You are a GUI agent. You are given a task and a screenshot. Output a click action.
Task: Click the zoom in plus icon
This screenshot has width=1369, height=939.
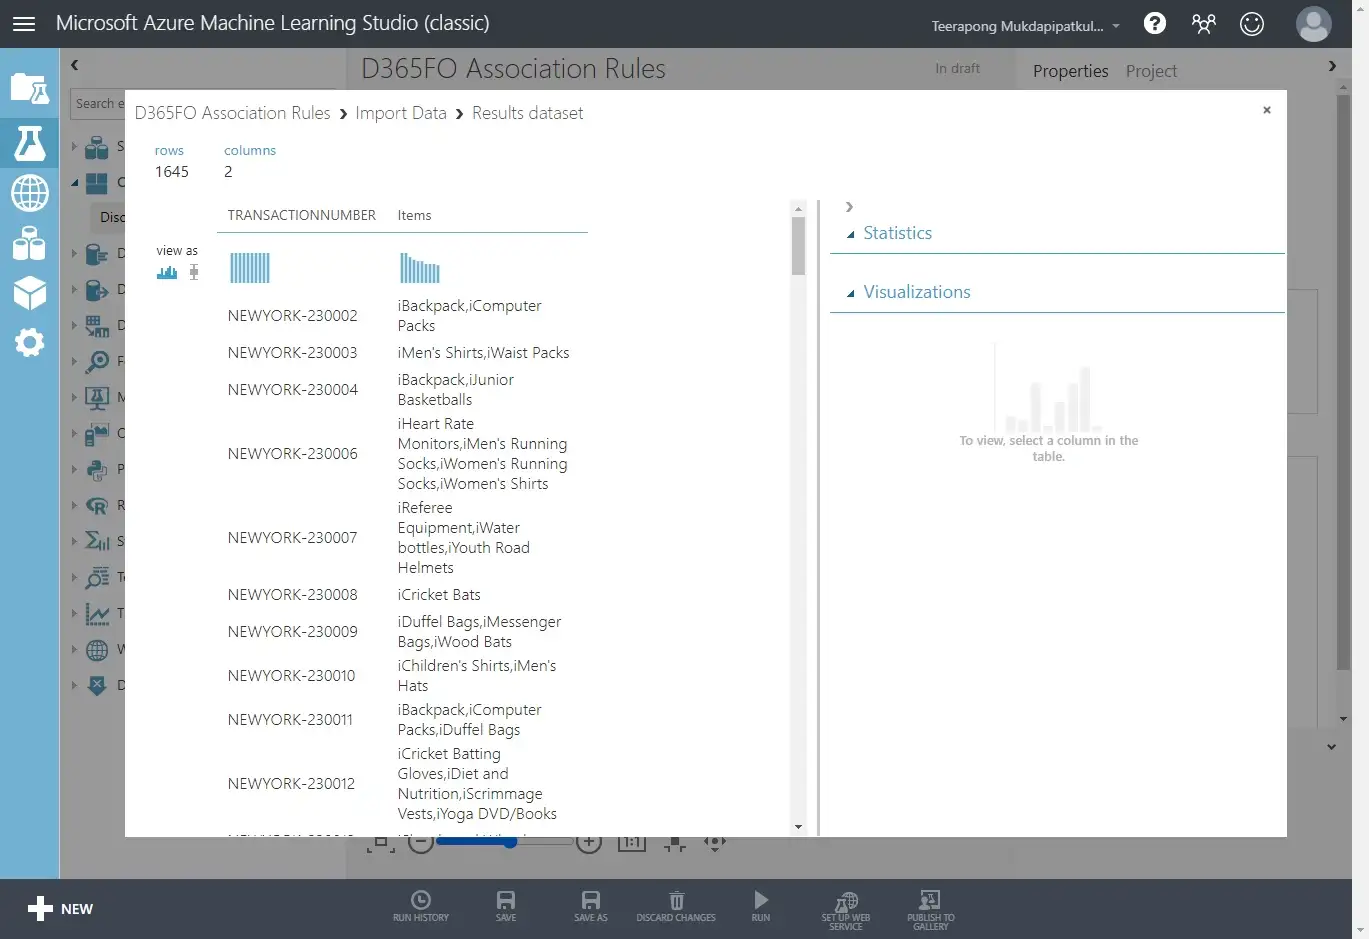[590, 843]
